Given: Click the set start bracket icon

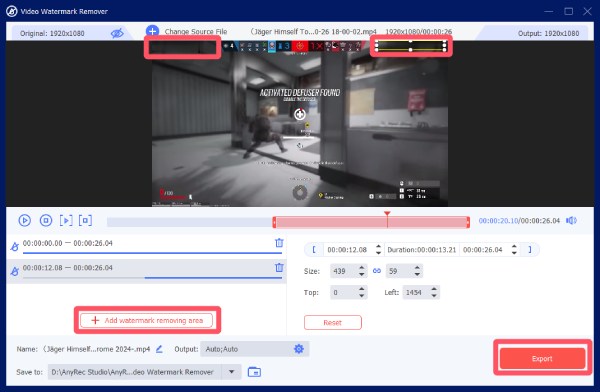Looking at the screenshot, I should pos(314,250).
